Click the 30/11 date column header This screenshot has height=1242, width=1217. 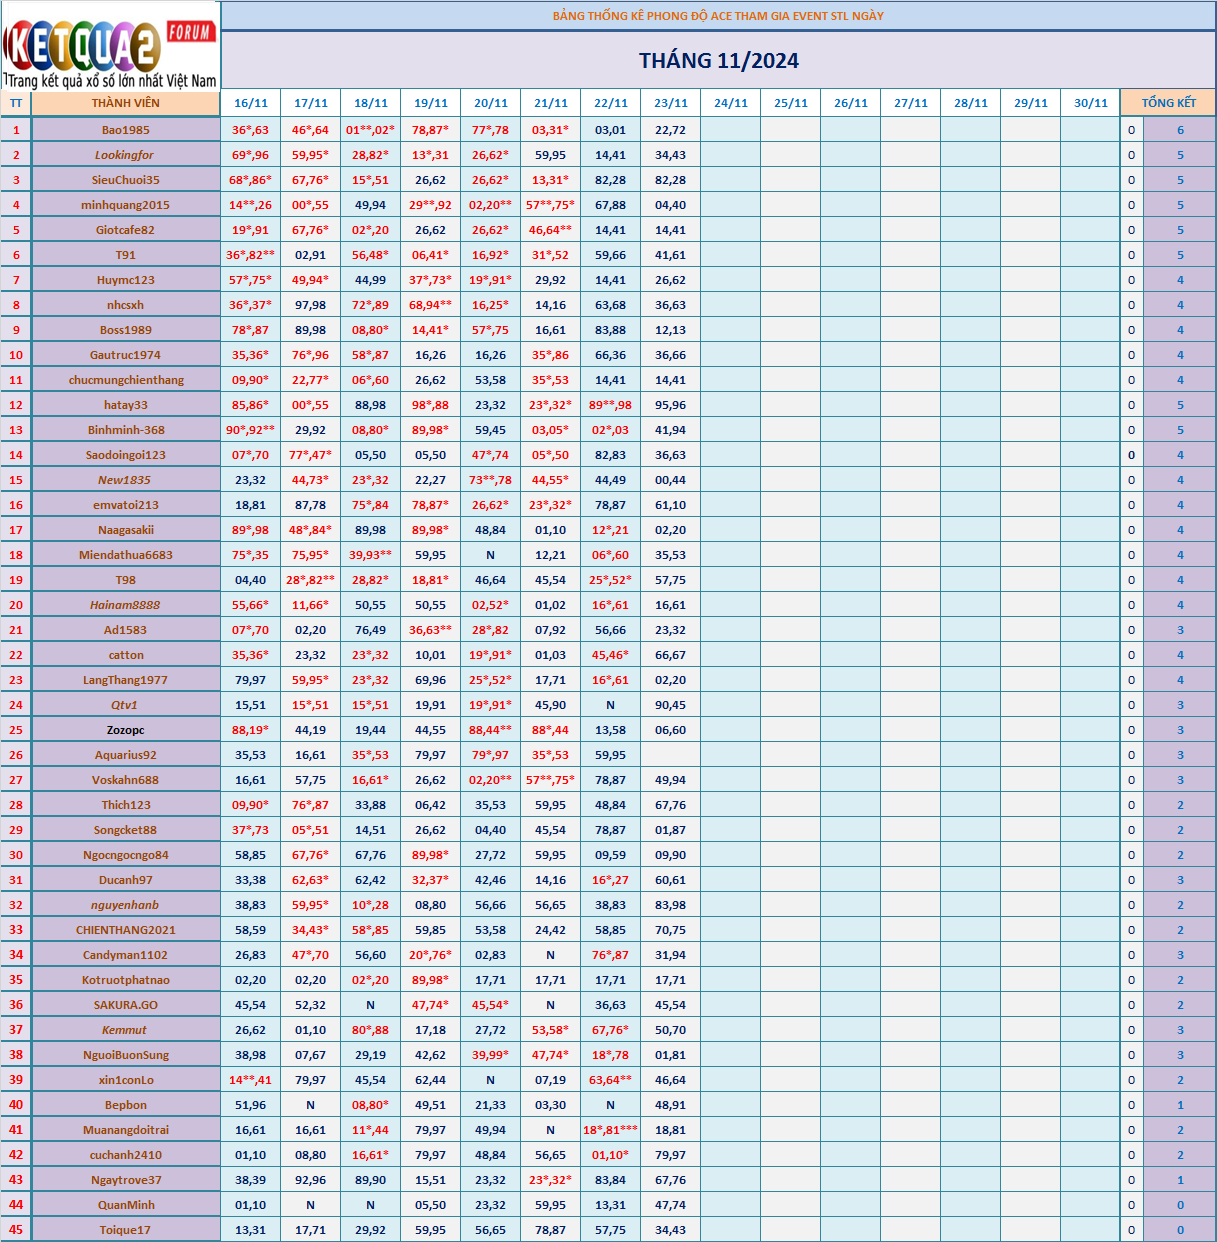[1091, 103]
